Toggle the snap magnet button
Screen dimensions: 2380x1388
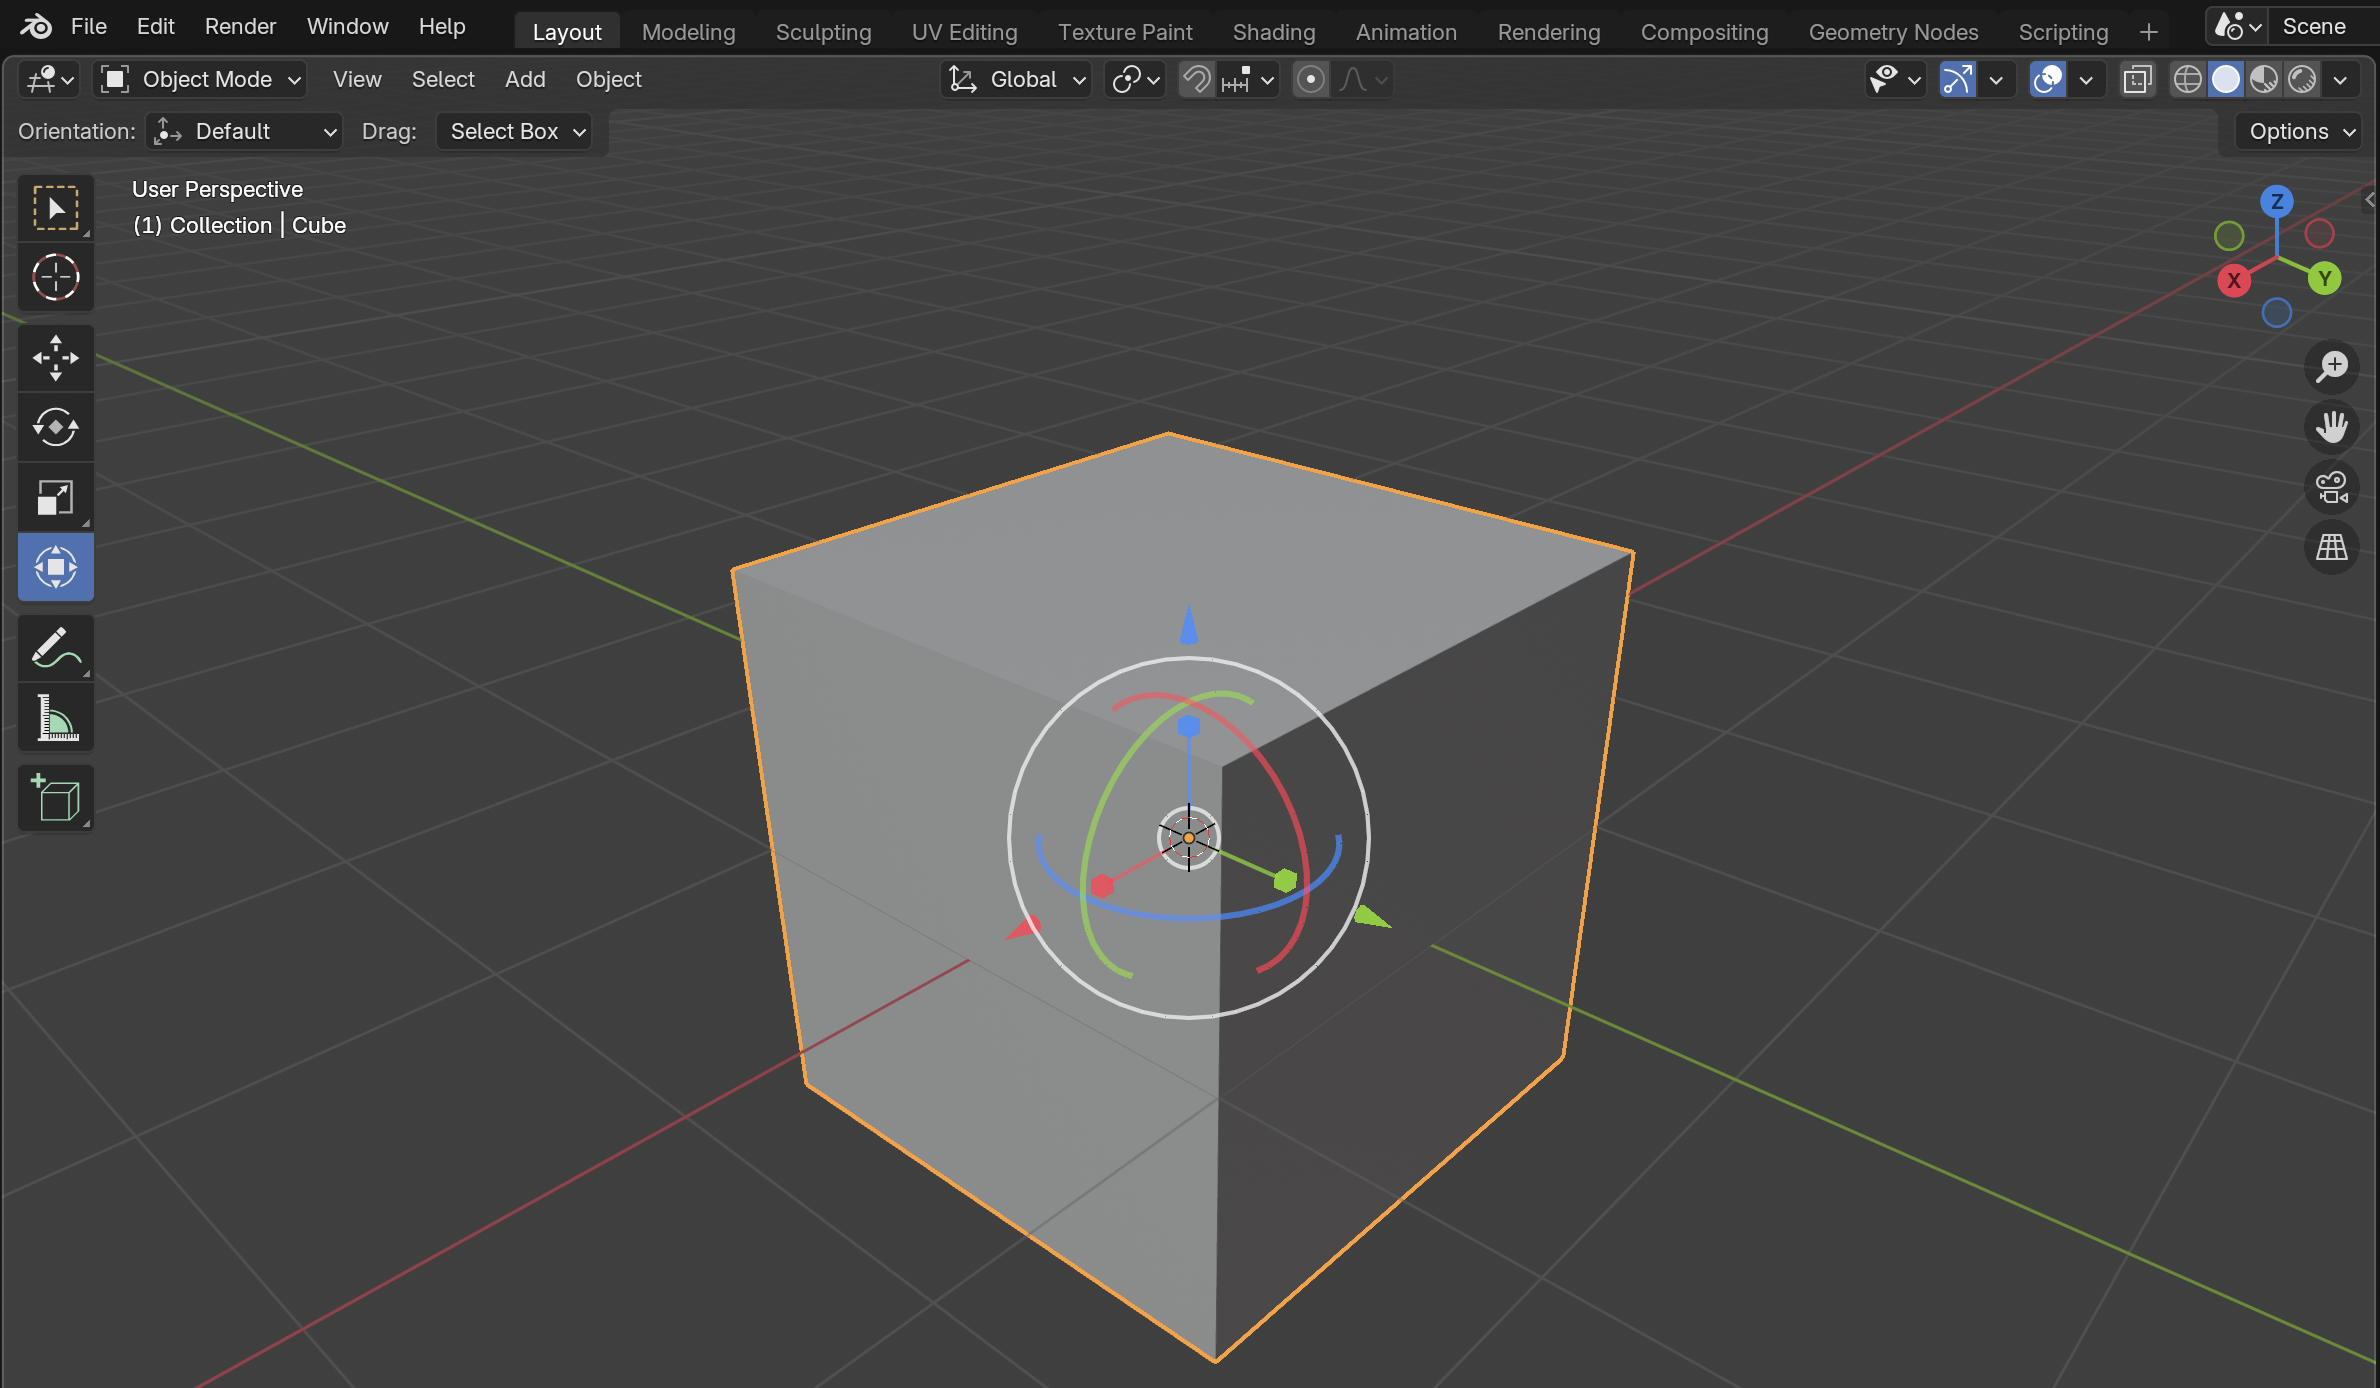click(1197, 80)
